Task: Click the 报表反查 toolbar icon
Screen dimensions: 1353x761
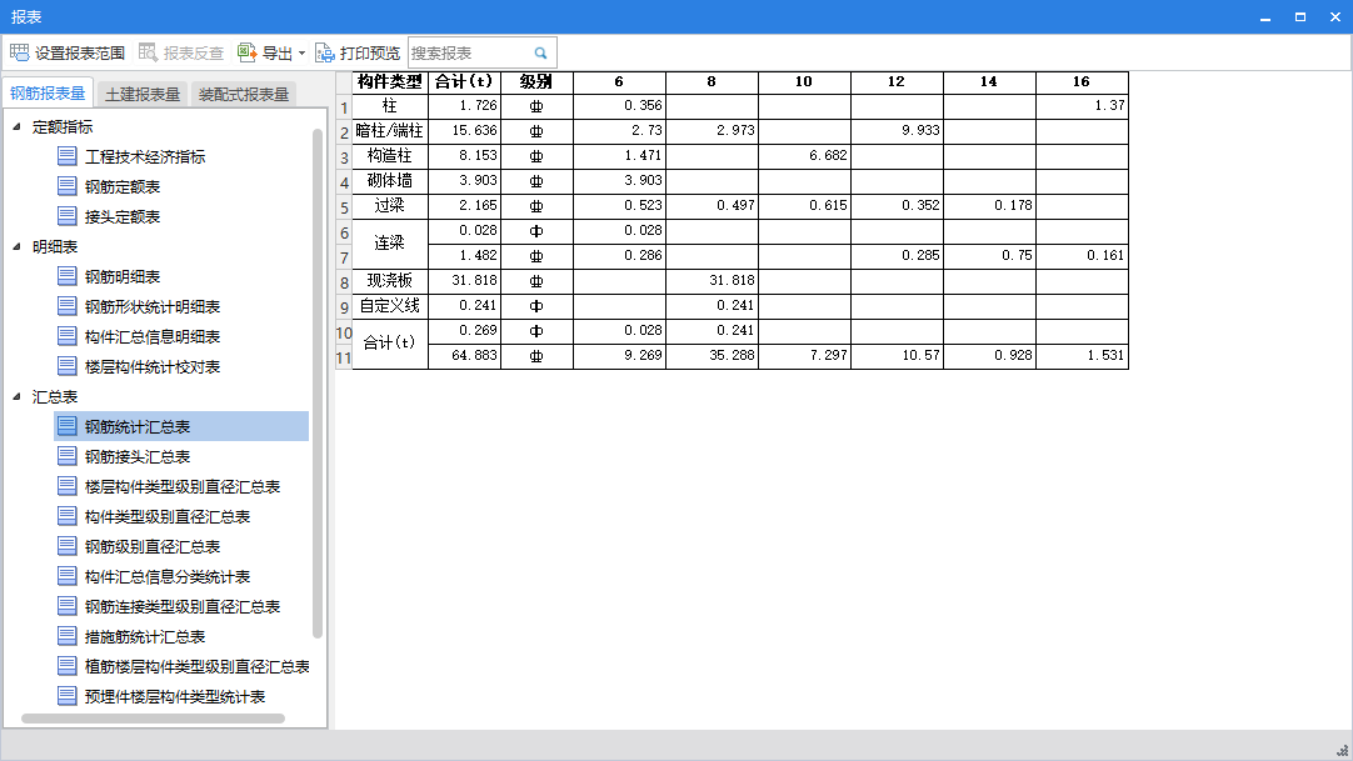Action: [x=148, y=53]
